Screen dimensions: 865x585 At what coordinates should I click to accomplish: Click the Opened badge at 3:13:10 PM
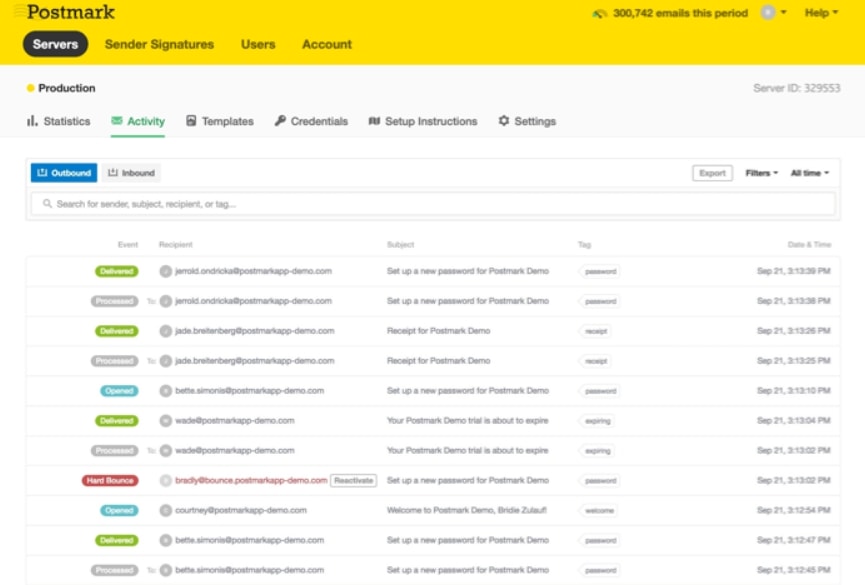(119, 391)
